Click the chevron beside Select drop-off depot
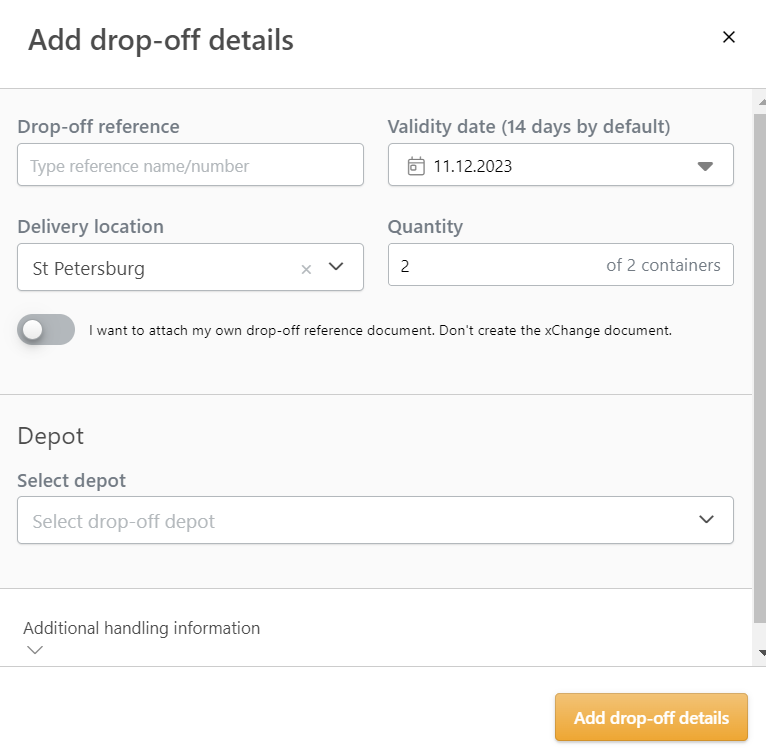 pyautogui.click(x=706, y=520)
